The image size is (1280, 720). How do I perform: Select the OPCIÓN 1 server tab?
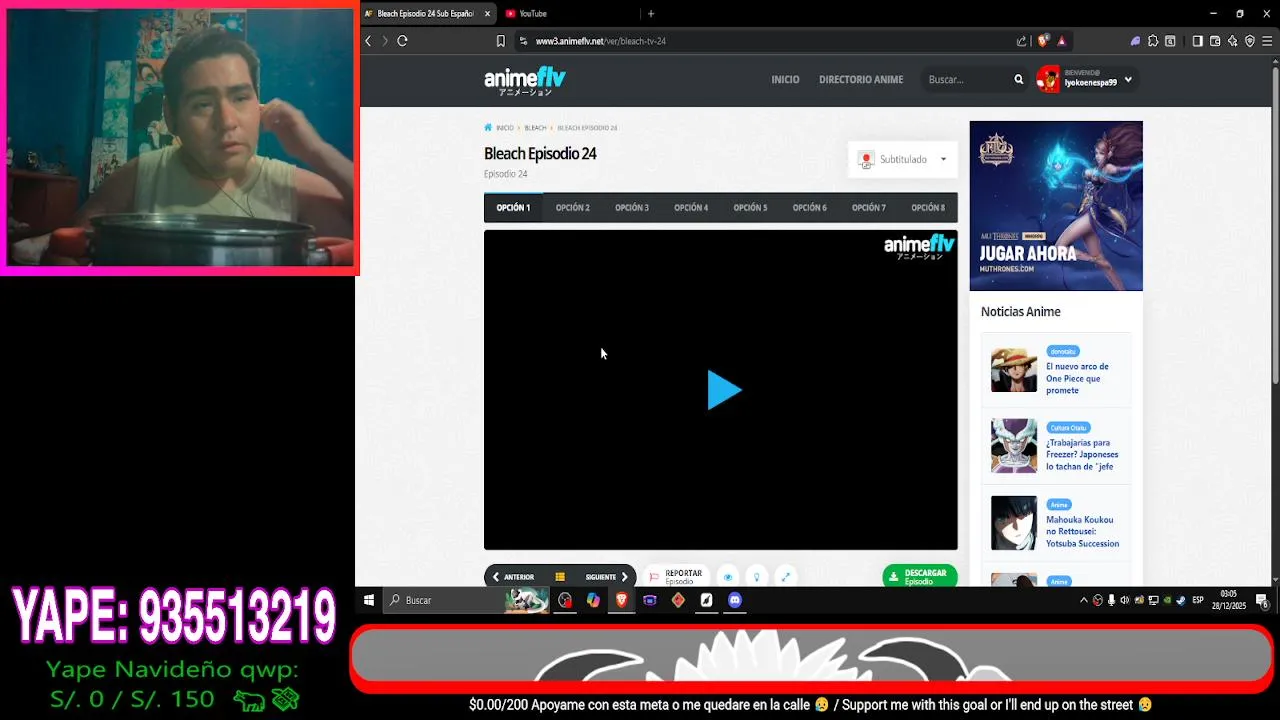[513, 208]
